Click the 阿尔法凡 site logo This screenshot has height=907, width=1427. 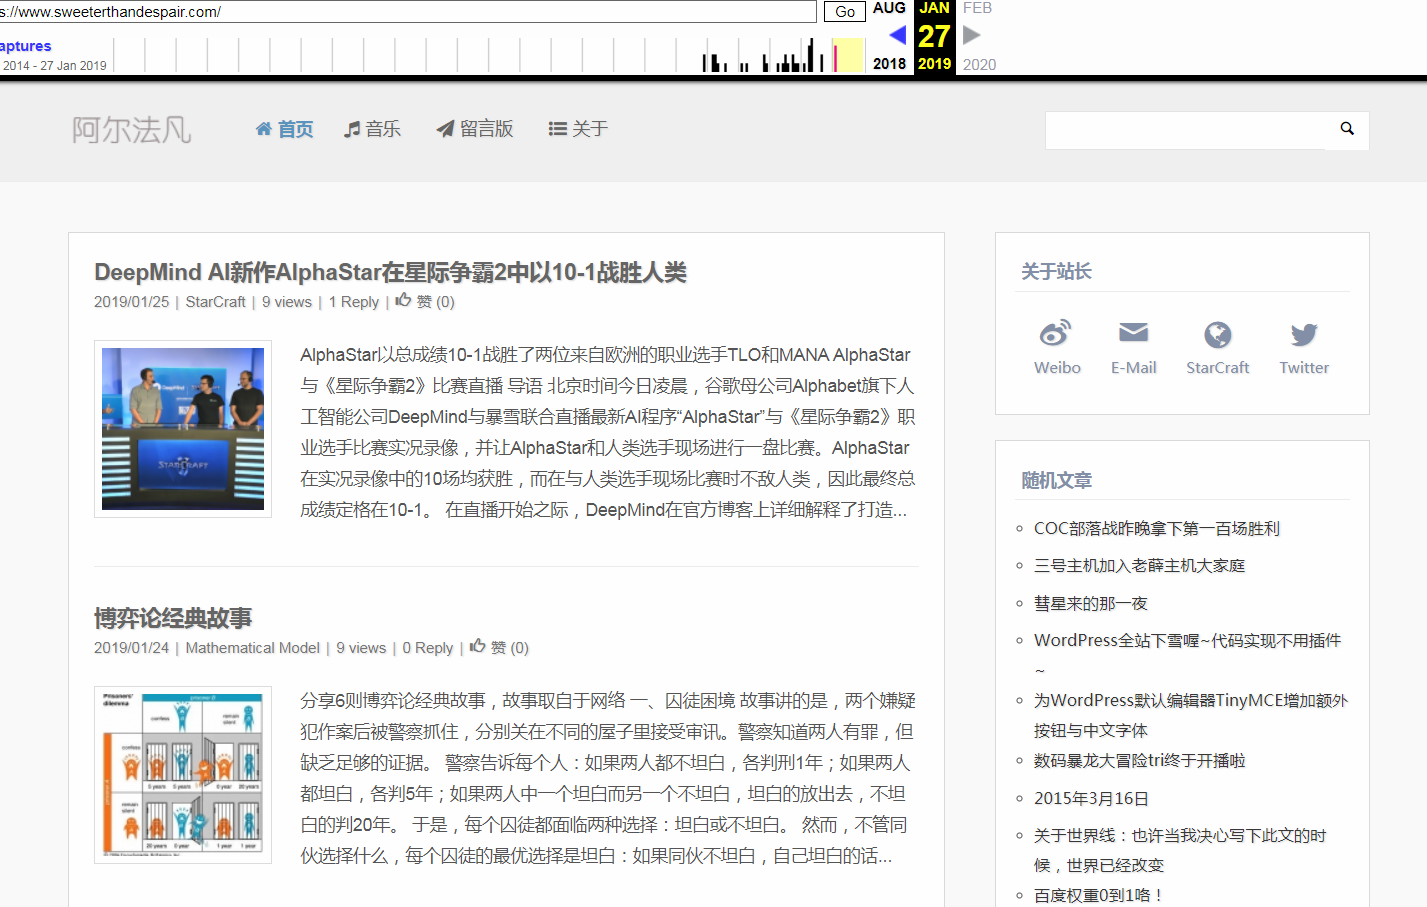[131, 130]
